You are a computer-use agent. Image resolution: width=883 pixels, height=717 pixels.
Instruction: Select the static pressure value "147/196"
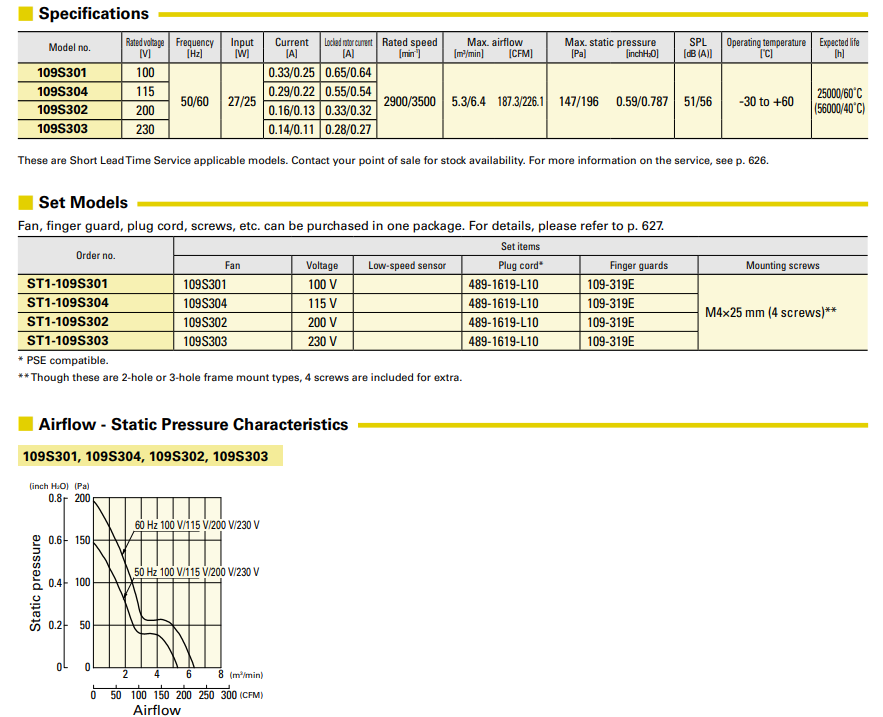(x=578, y=102)
